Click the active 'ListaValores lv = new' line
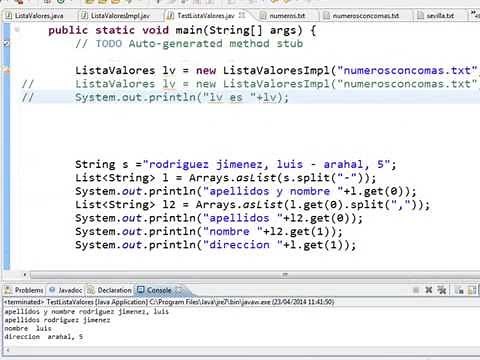This screenshot has width=480, height=360. [277, 70]
